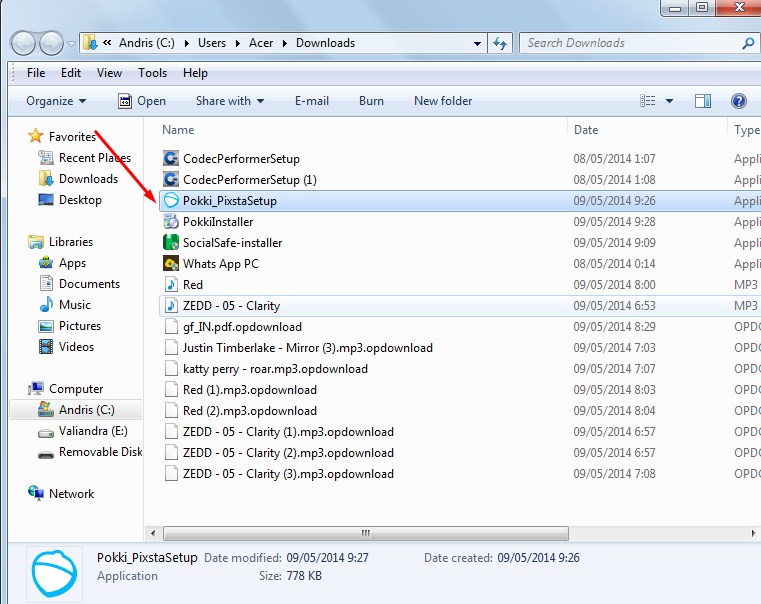761x604 pixels.
Task: Click the gf_IN.pdf.opdownload blank file icon
Action: (x=171, y=326)
